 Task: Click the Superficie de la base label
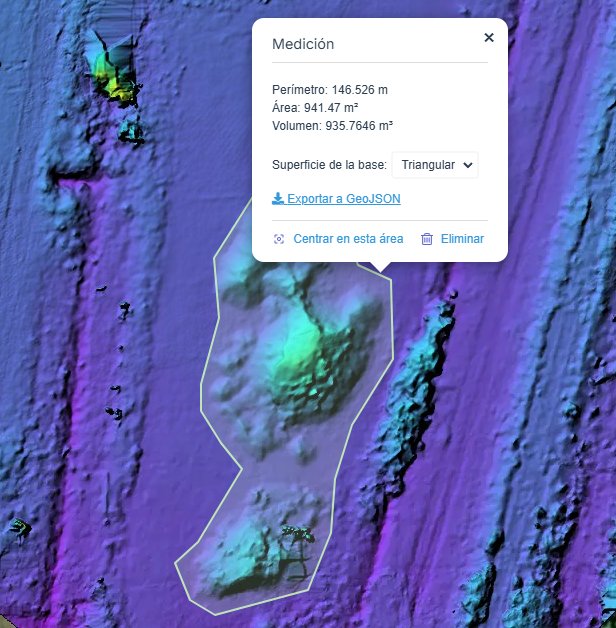coord(329,165)
